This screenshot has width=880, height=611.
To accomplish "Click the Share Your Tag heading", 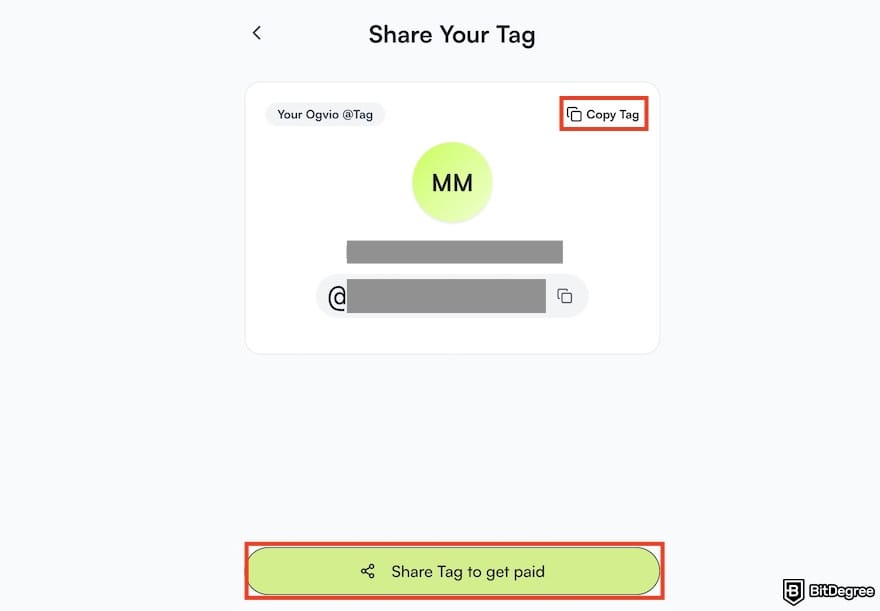I will [452, 34].
